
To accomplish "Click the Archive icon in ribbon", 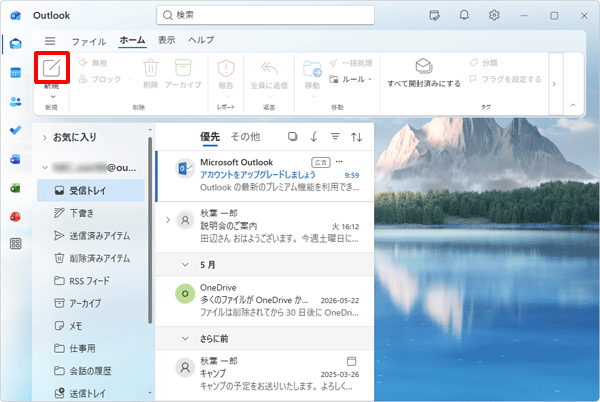I will (x=183, y=68).
